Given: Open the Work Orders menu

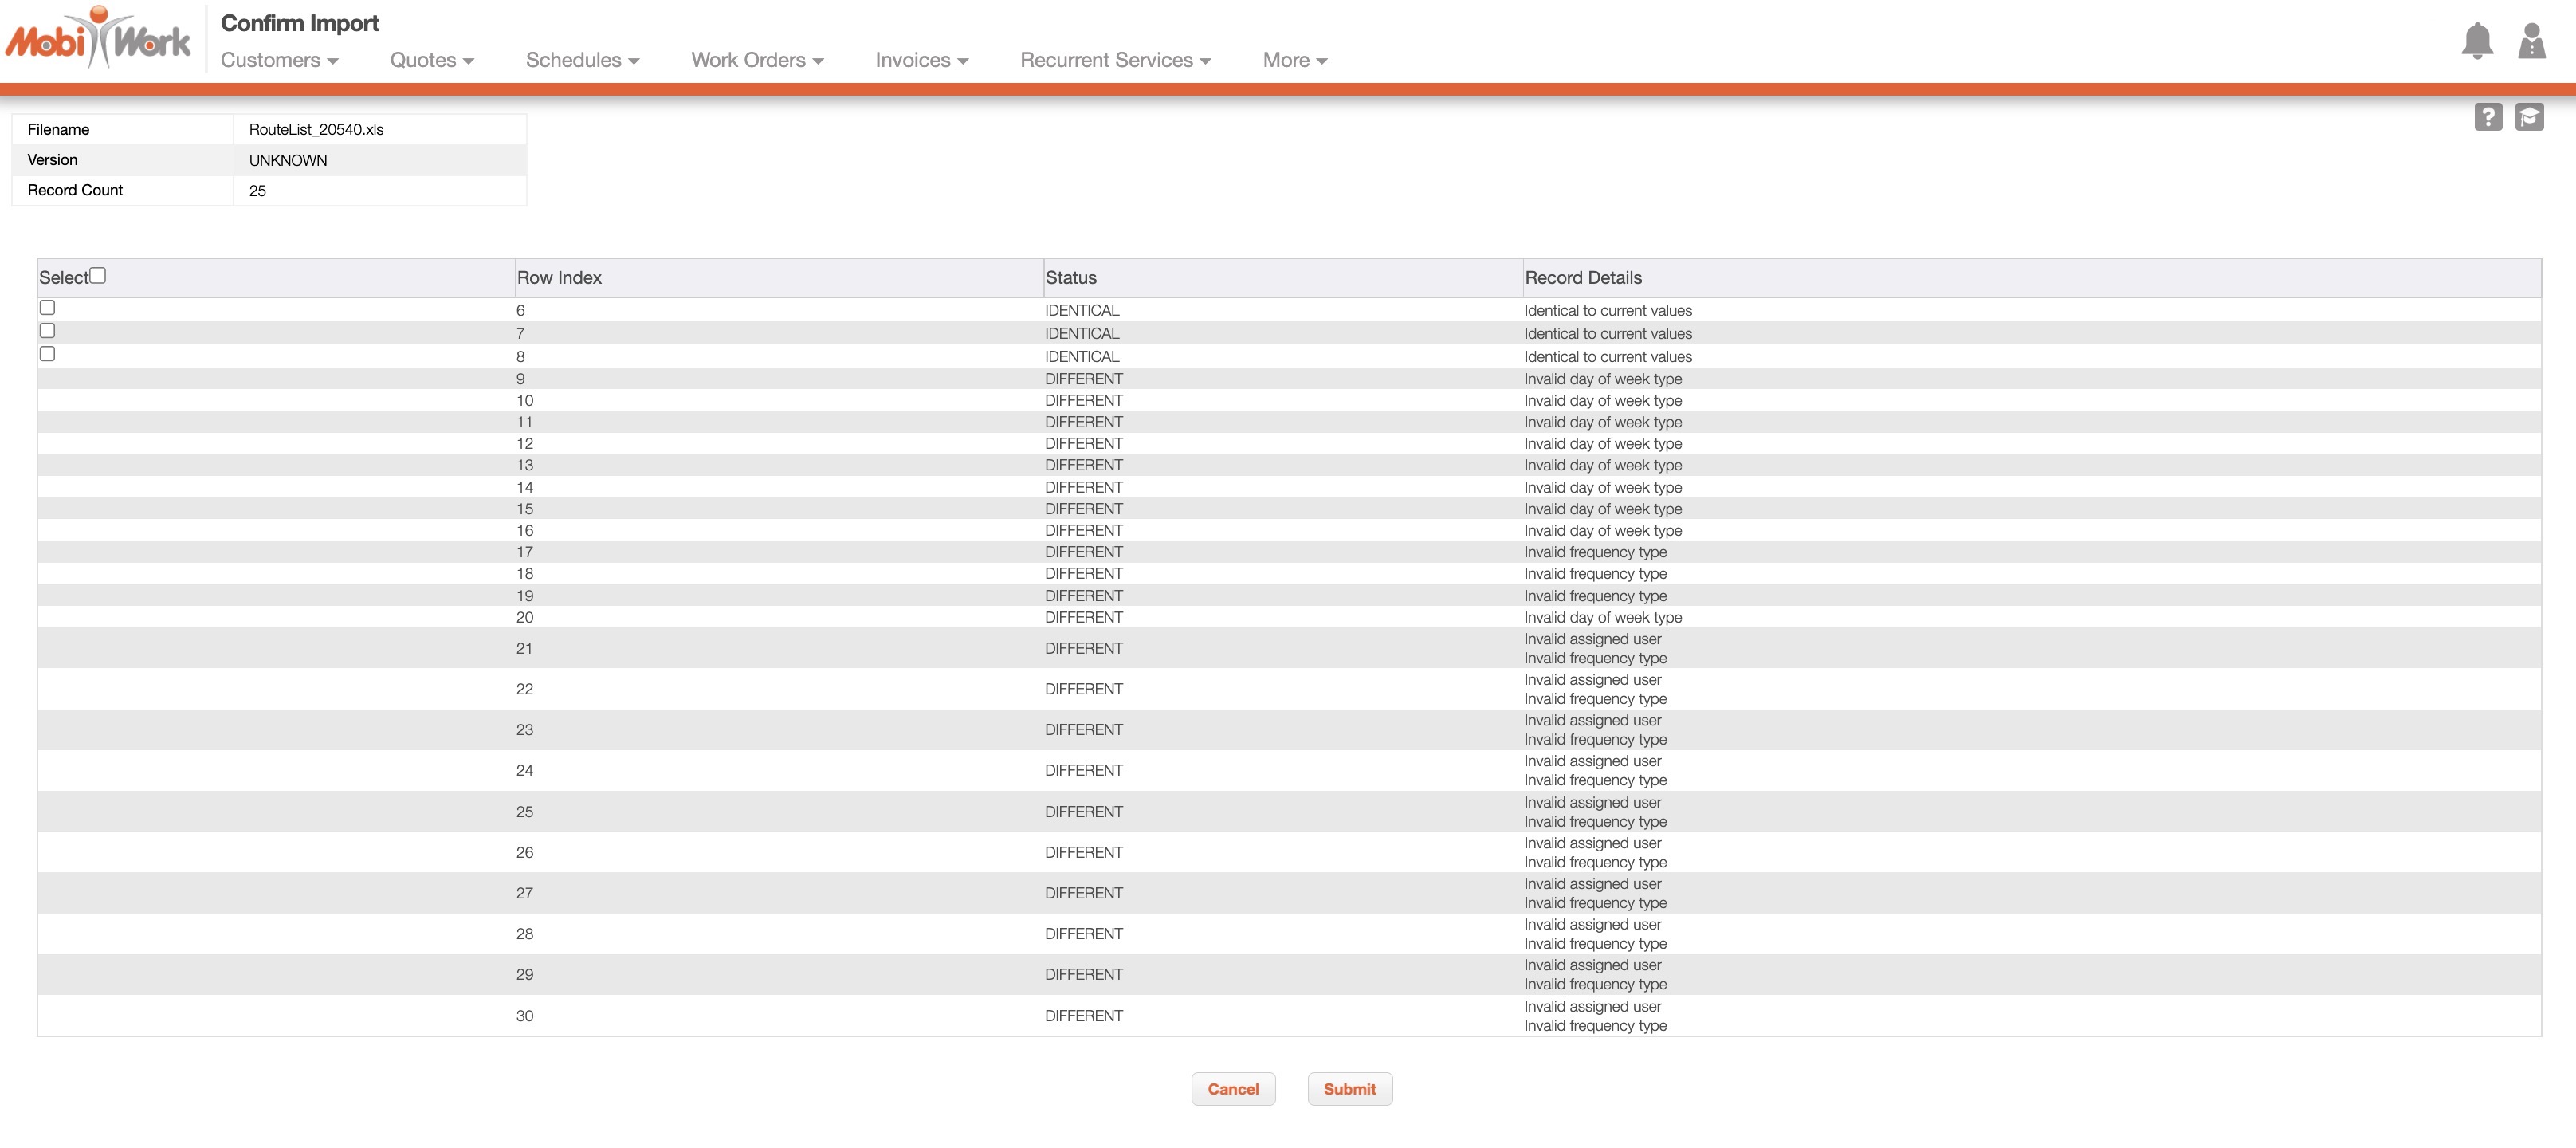Looking at the screenshot, I should tap(757, 60).
